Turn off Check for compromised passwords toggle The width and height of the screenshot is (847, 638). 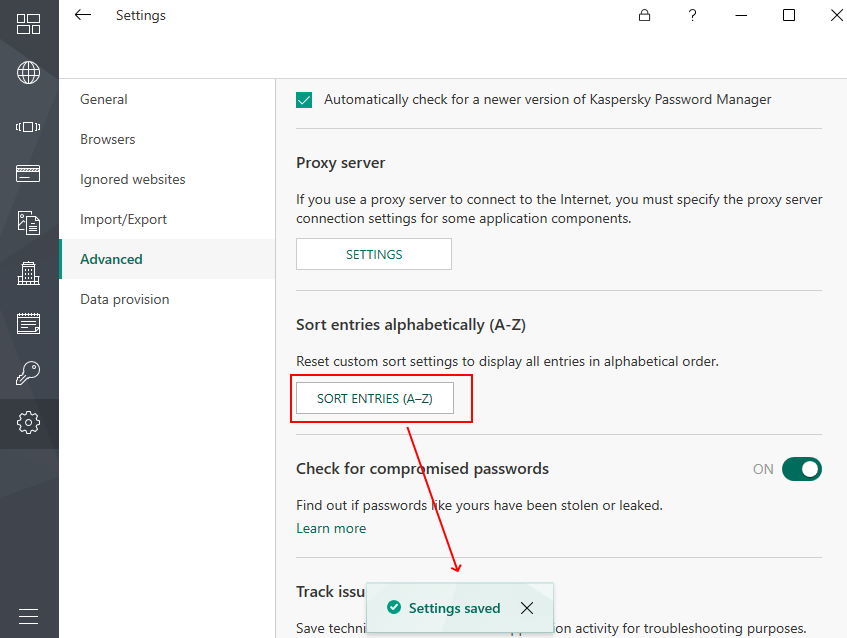[x=801, y=469]
